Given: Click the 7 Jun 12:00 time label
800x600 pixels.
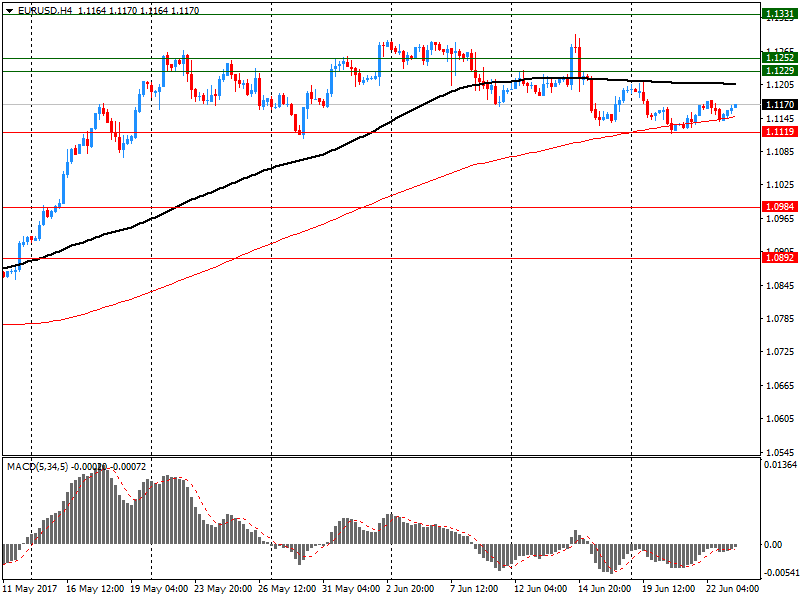Looking at the screenshot, I should [x=474, y=588].
